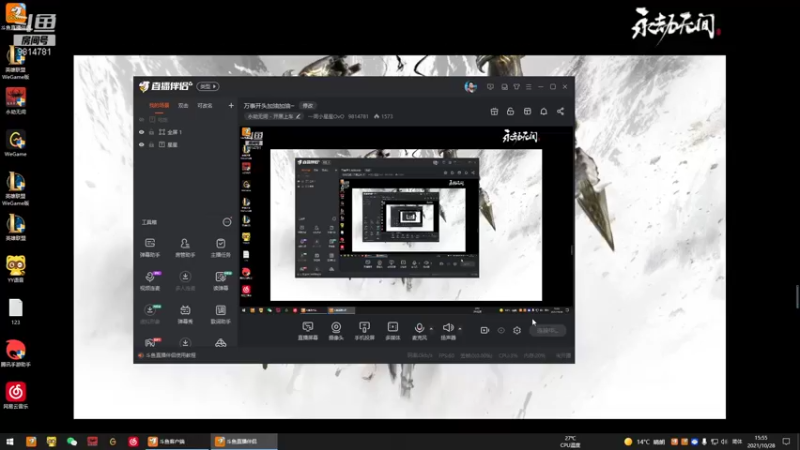
Task: Switch to the 斗鱼直播伴侣 taskbar window
Action: [244, 441]
